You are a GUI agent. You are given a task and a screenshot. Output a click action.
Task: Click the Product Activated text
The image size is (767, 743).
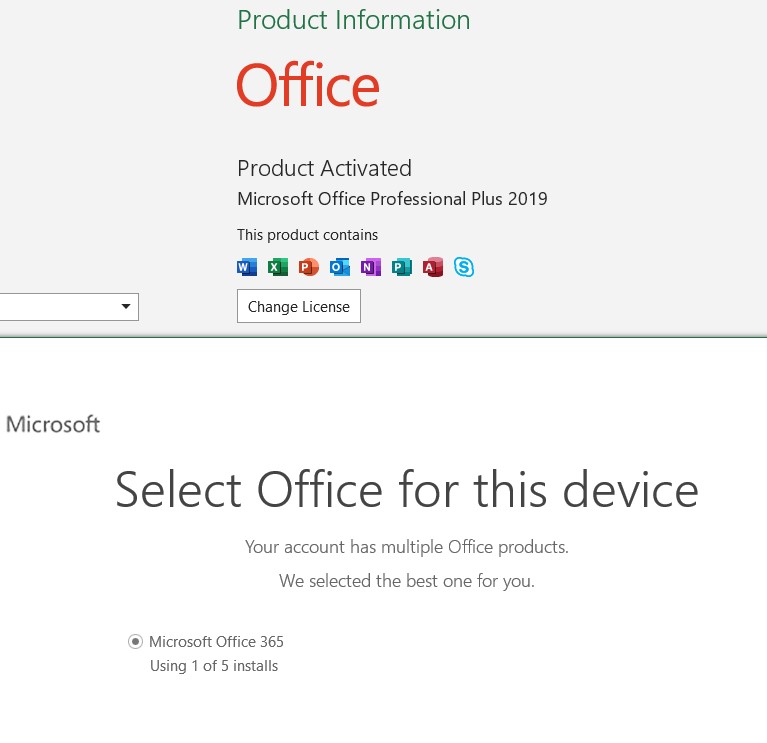(x=324, y=168)
